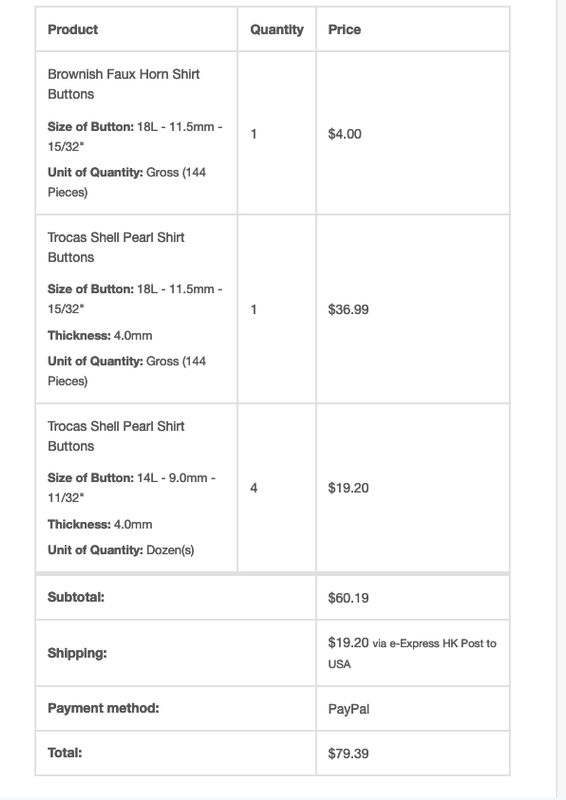Click the Product column header
Image resolution: width=566 pixels, height=800 pixels.
coord(72,30)
